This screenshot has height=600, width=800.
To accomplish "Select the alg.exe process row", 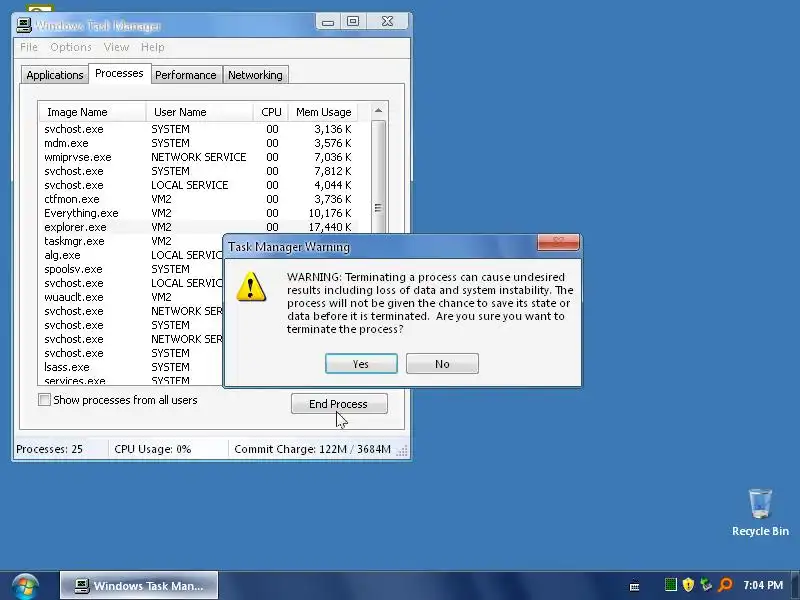I will 131,255.
